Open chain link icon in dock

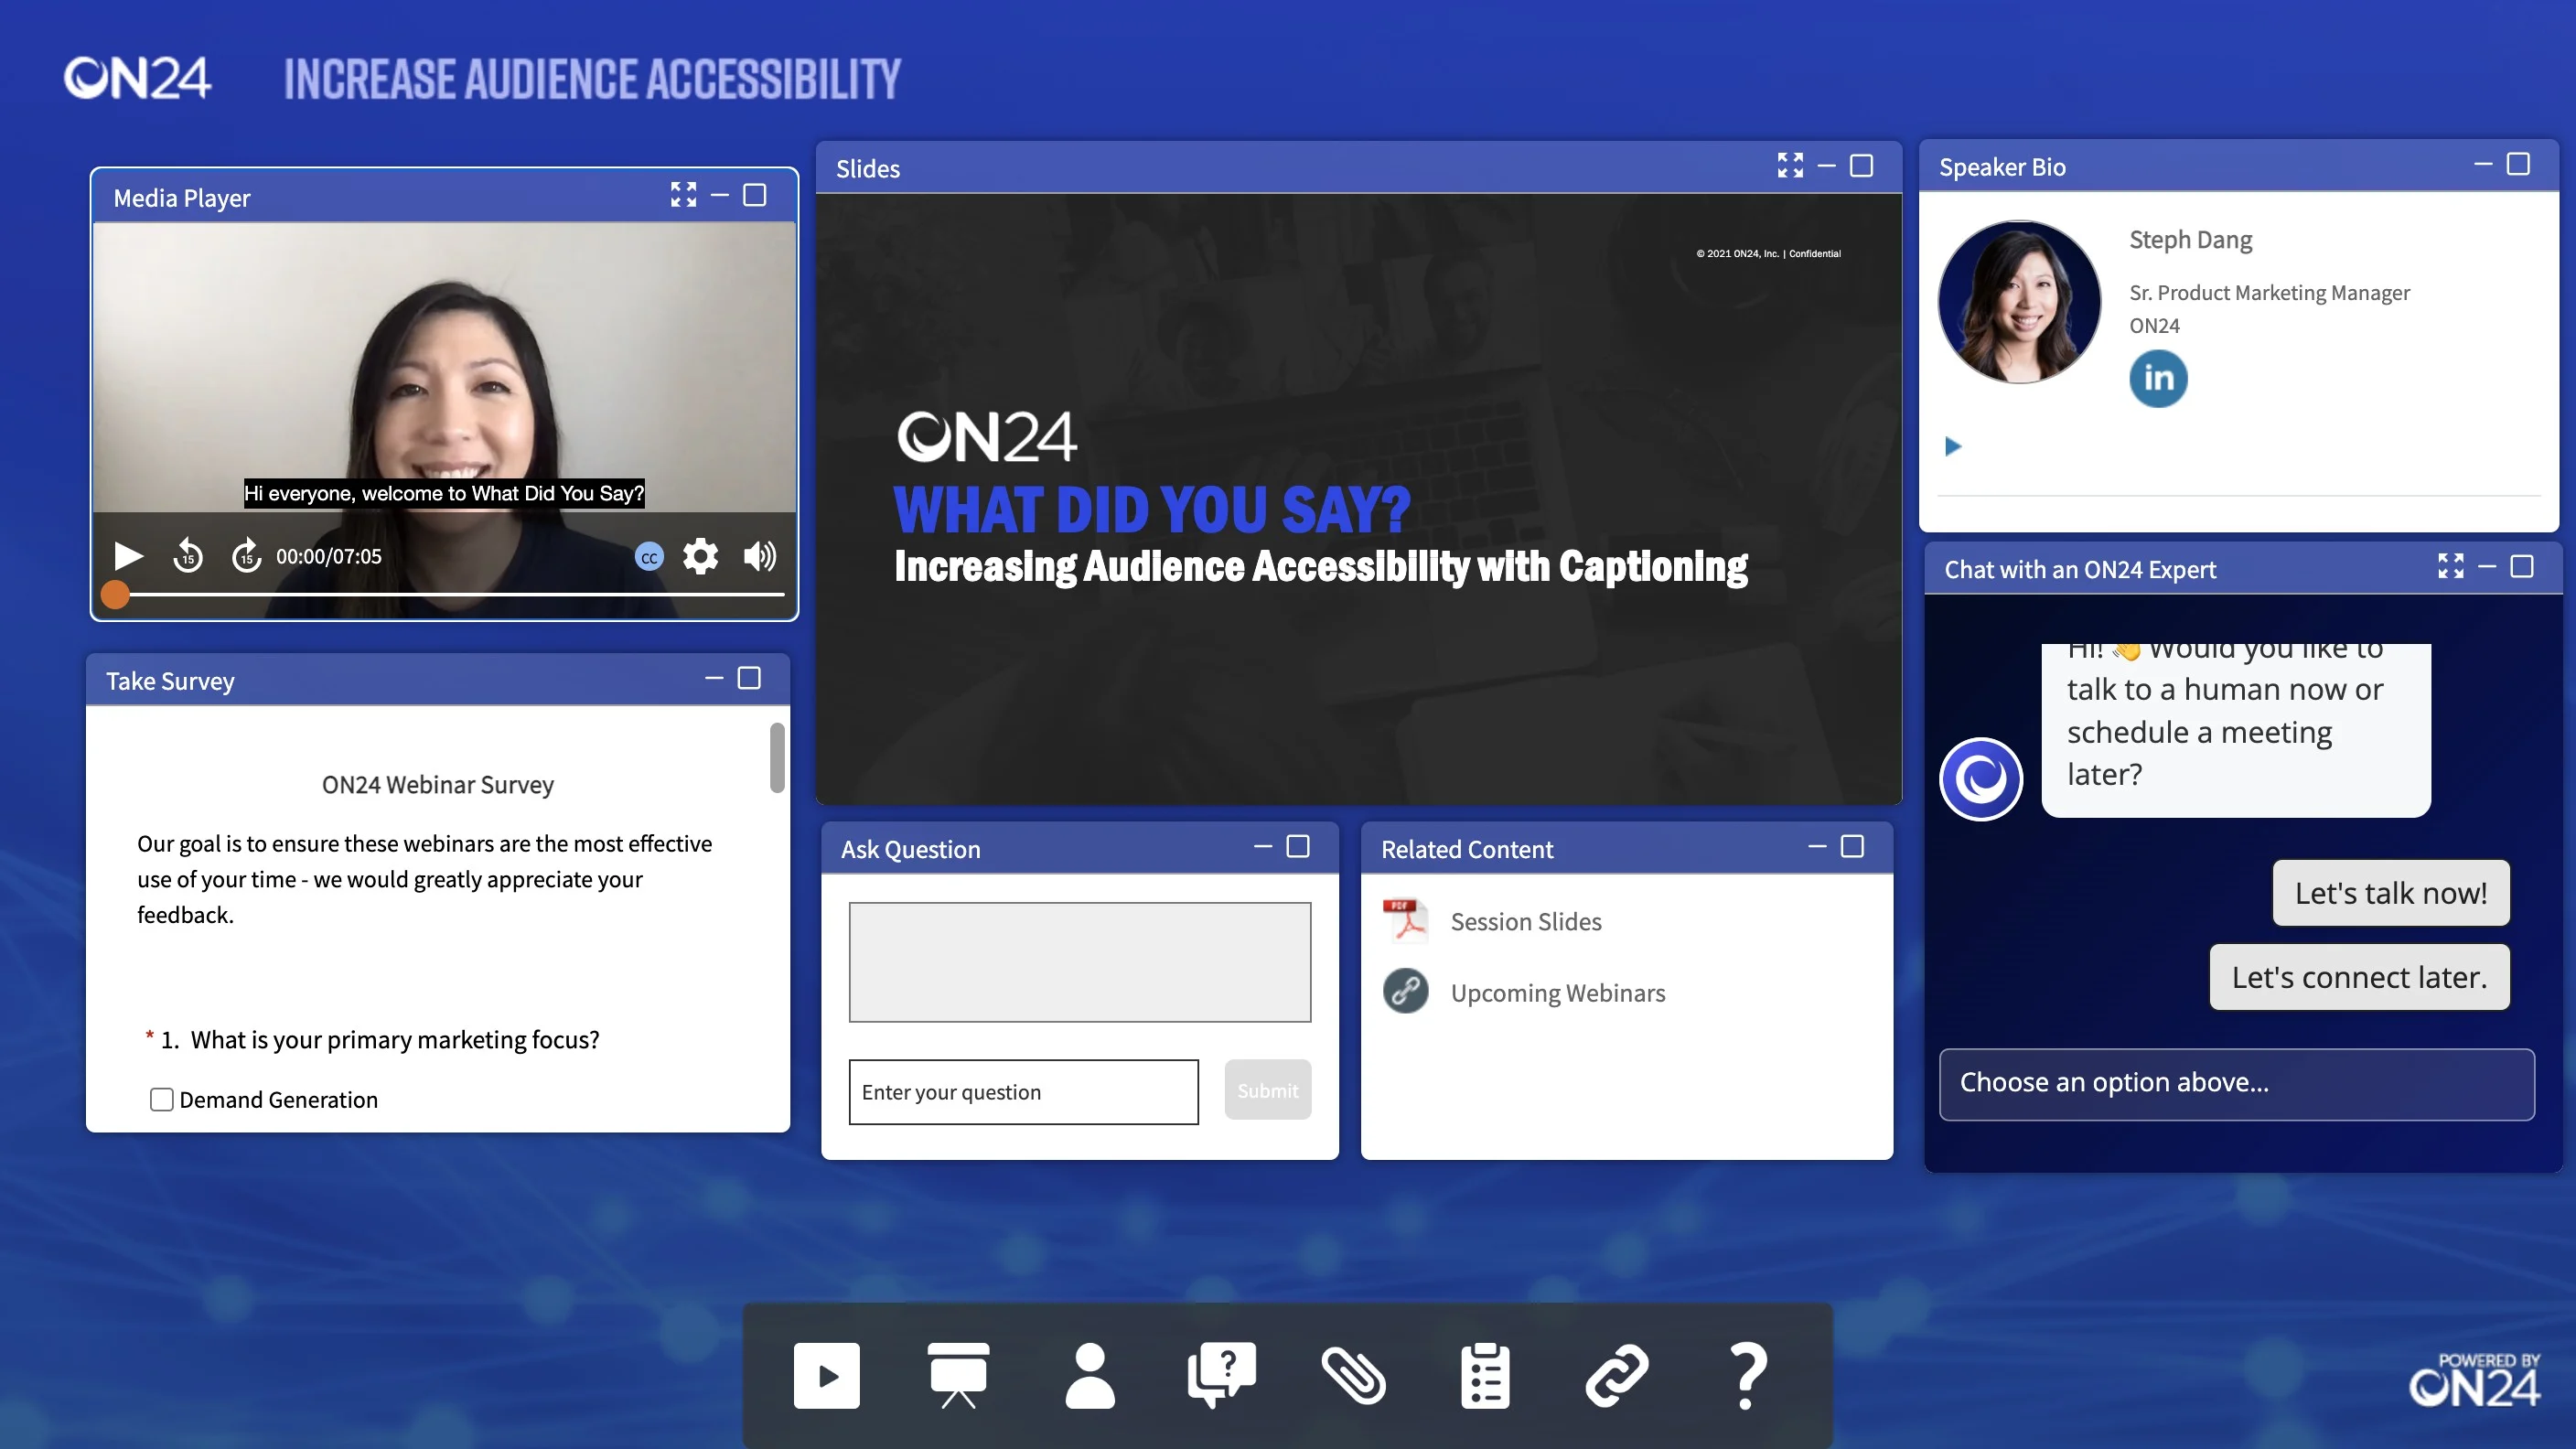point(1616,1376)
